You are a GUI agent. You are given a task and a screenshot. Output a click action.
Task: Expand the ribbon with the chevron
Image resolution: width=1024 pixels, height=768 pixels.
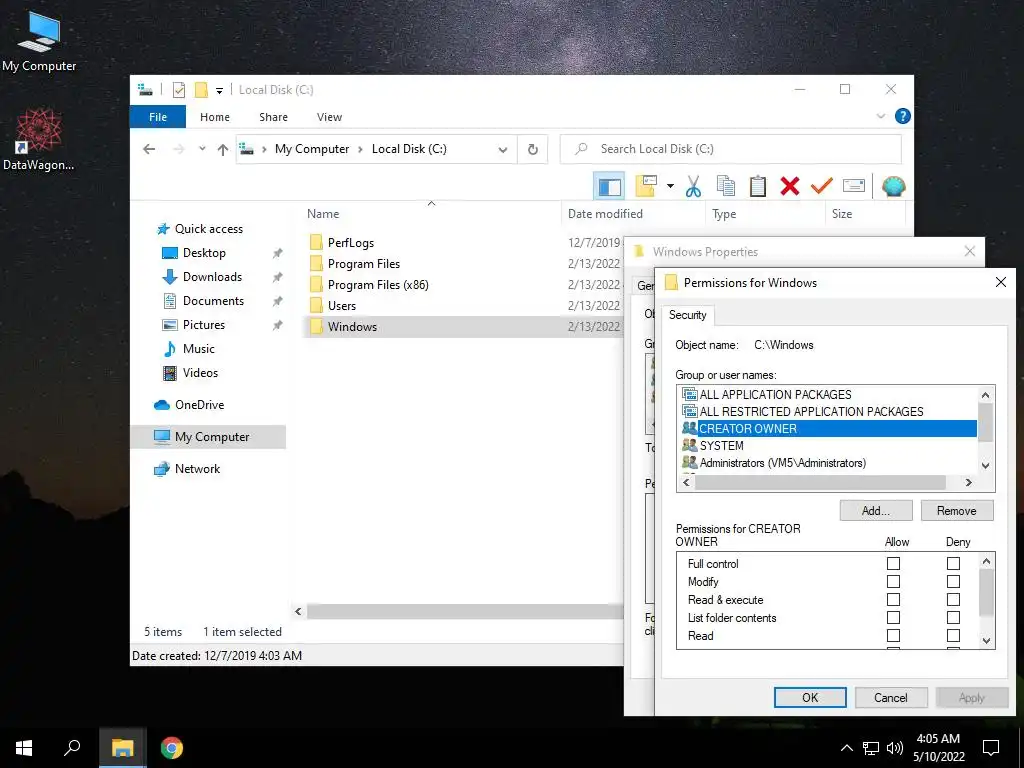coord(880,116)
